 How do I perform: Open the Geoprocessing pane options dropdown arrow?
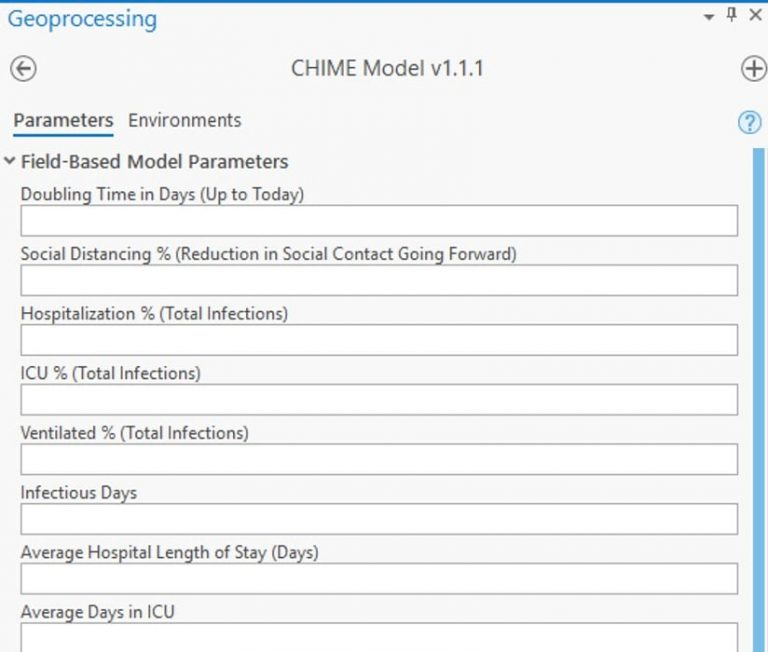point(709,17)
